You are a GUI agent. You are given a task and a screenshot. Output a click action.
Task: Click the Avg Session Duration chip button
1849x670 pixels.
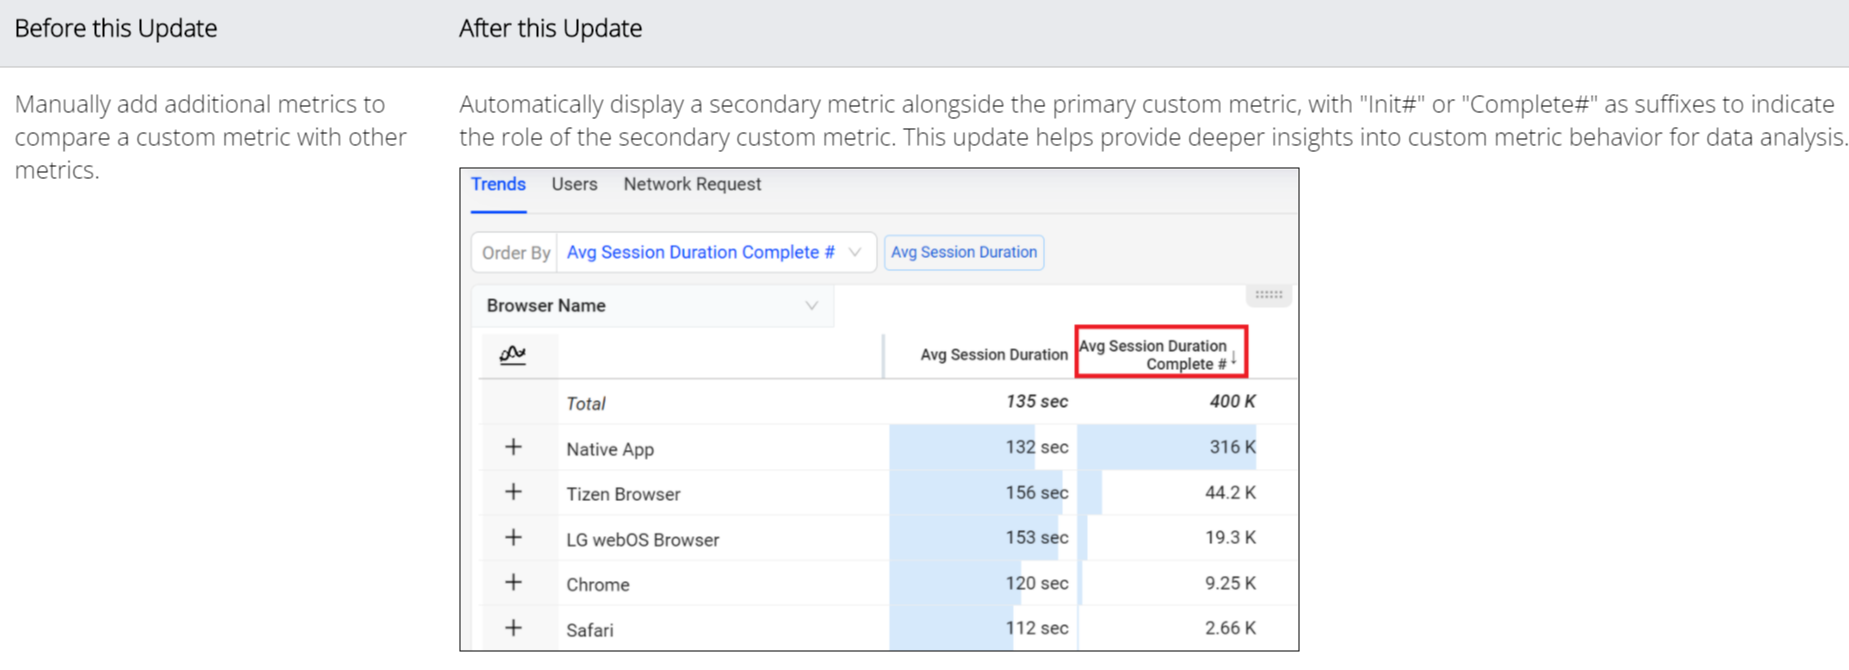(x=964, y=252)
